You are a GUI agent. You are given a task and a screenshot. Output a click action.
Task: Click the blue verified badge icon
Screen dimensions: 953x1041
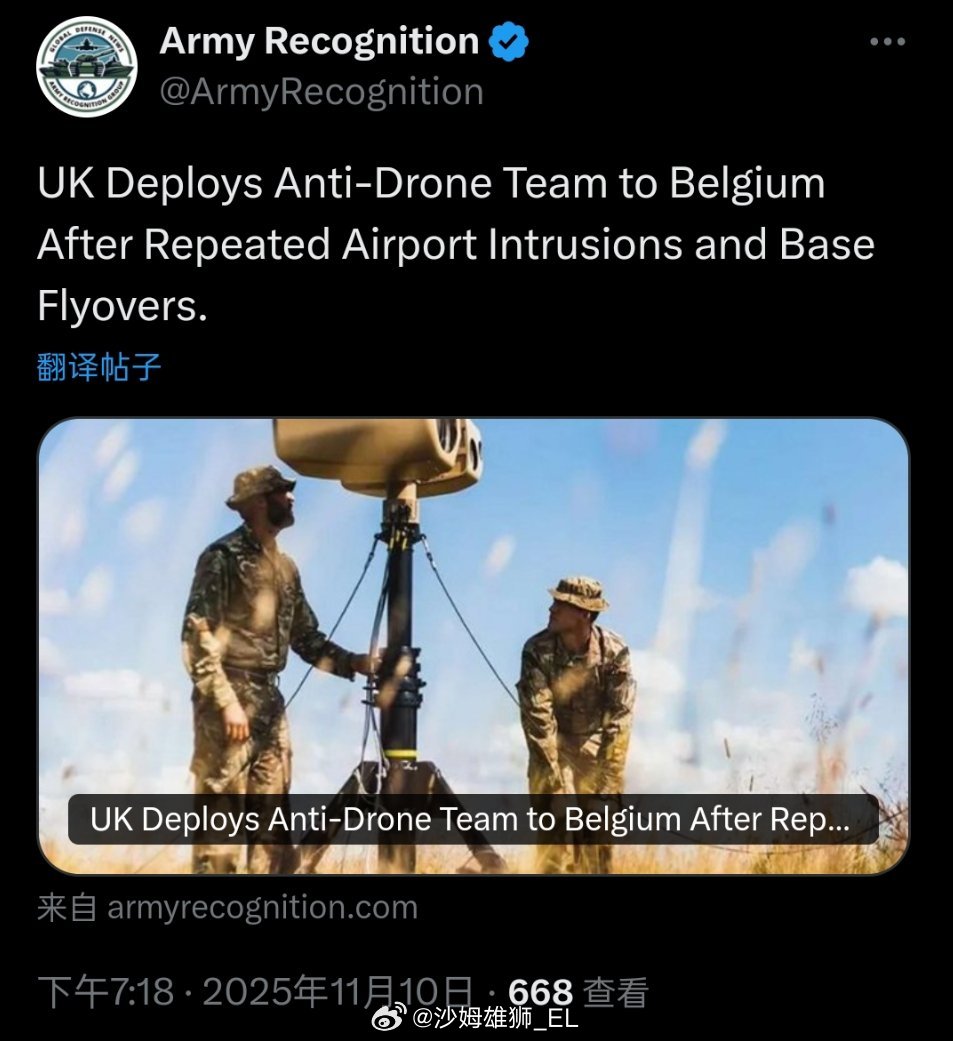click(509, 41)
